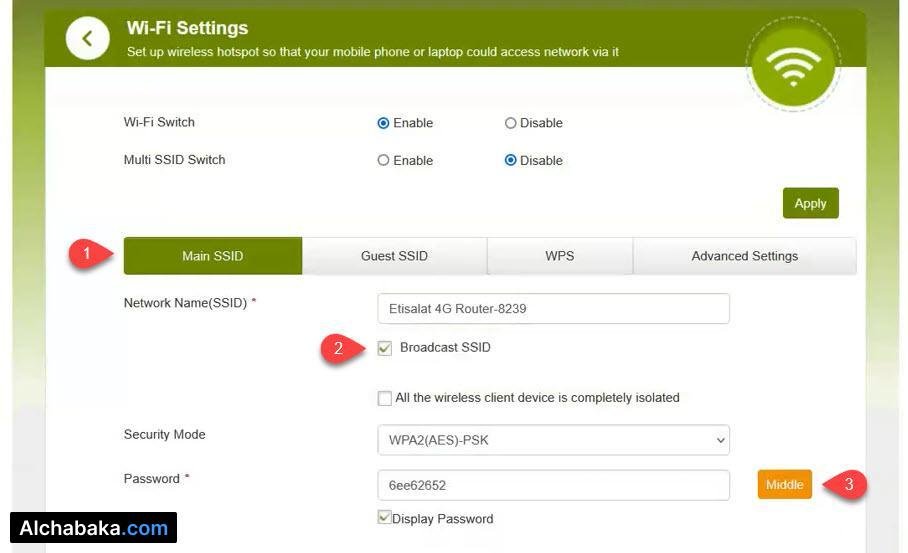Go to the Advanced Settings tab
Image resolution: width=908 pixels, height=553 pixels.
(744, 256)
